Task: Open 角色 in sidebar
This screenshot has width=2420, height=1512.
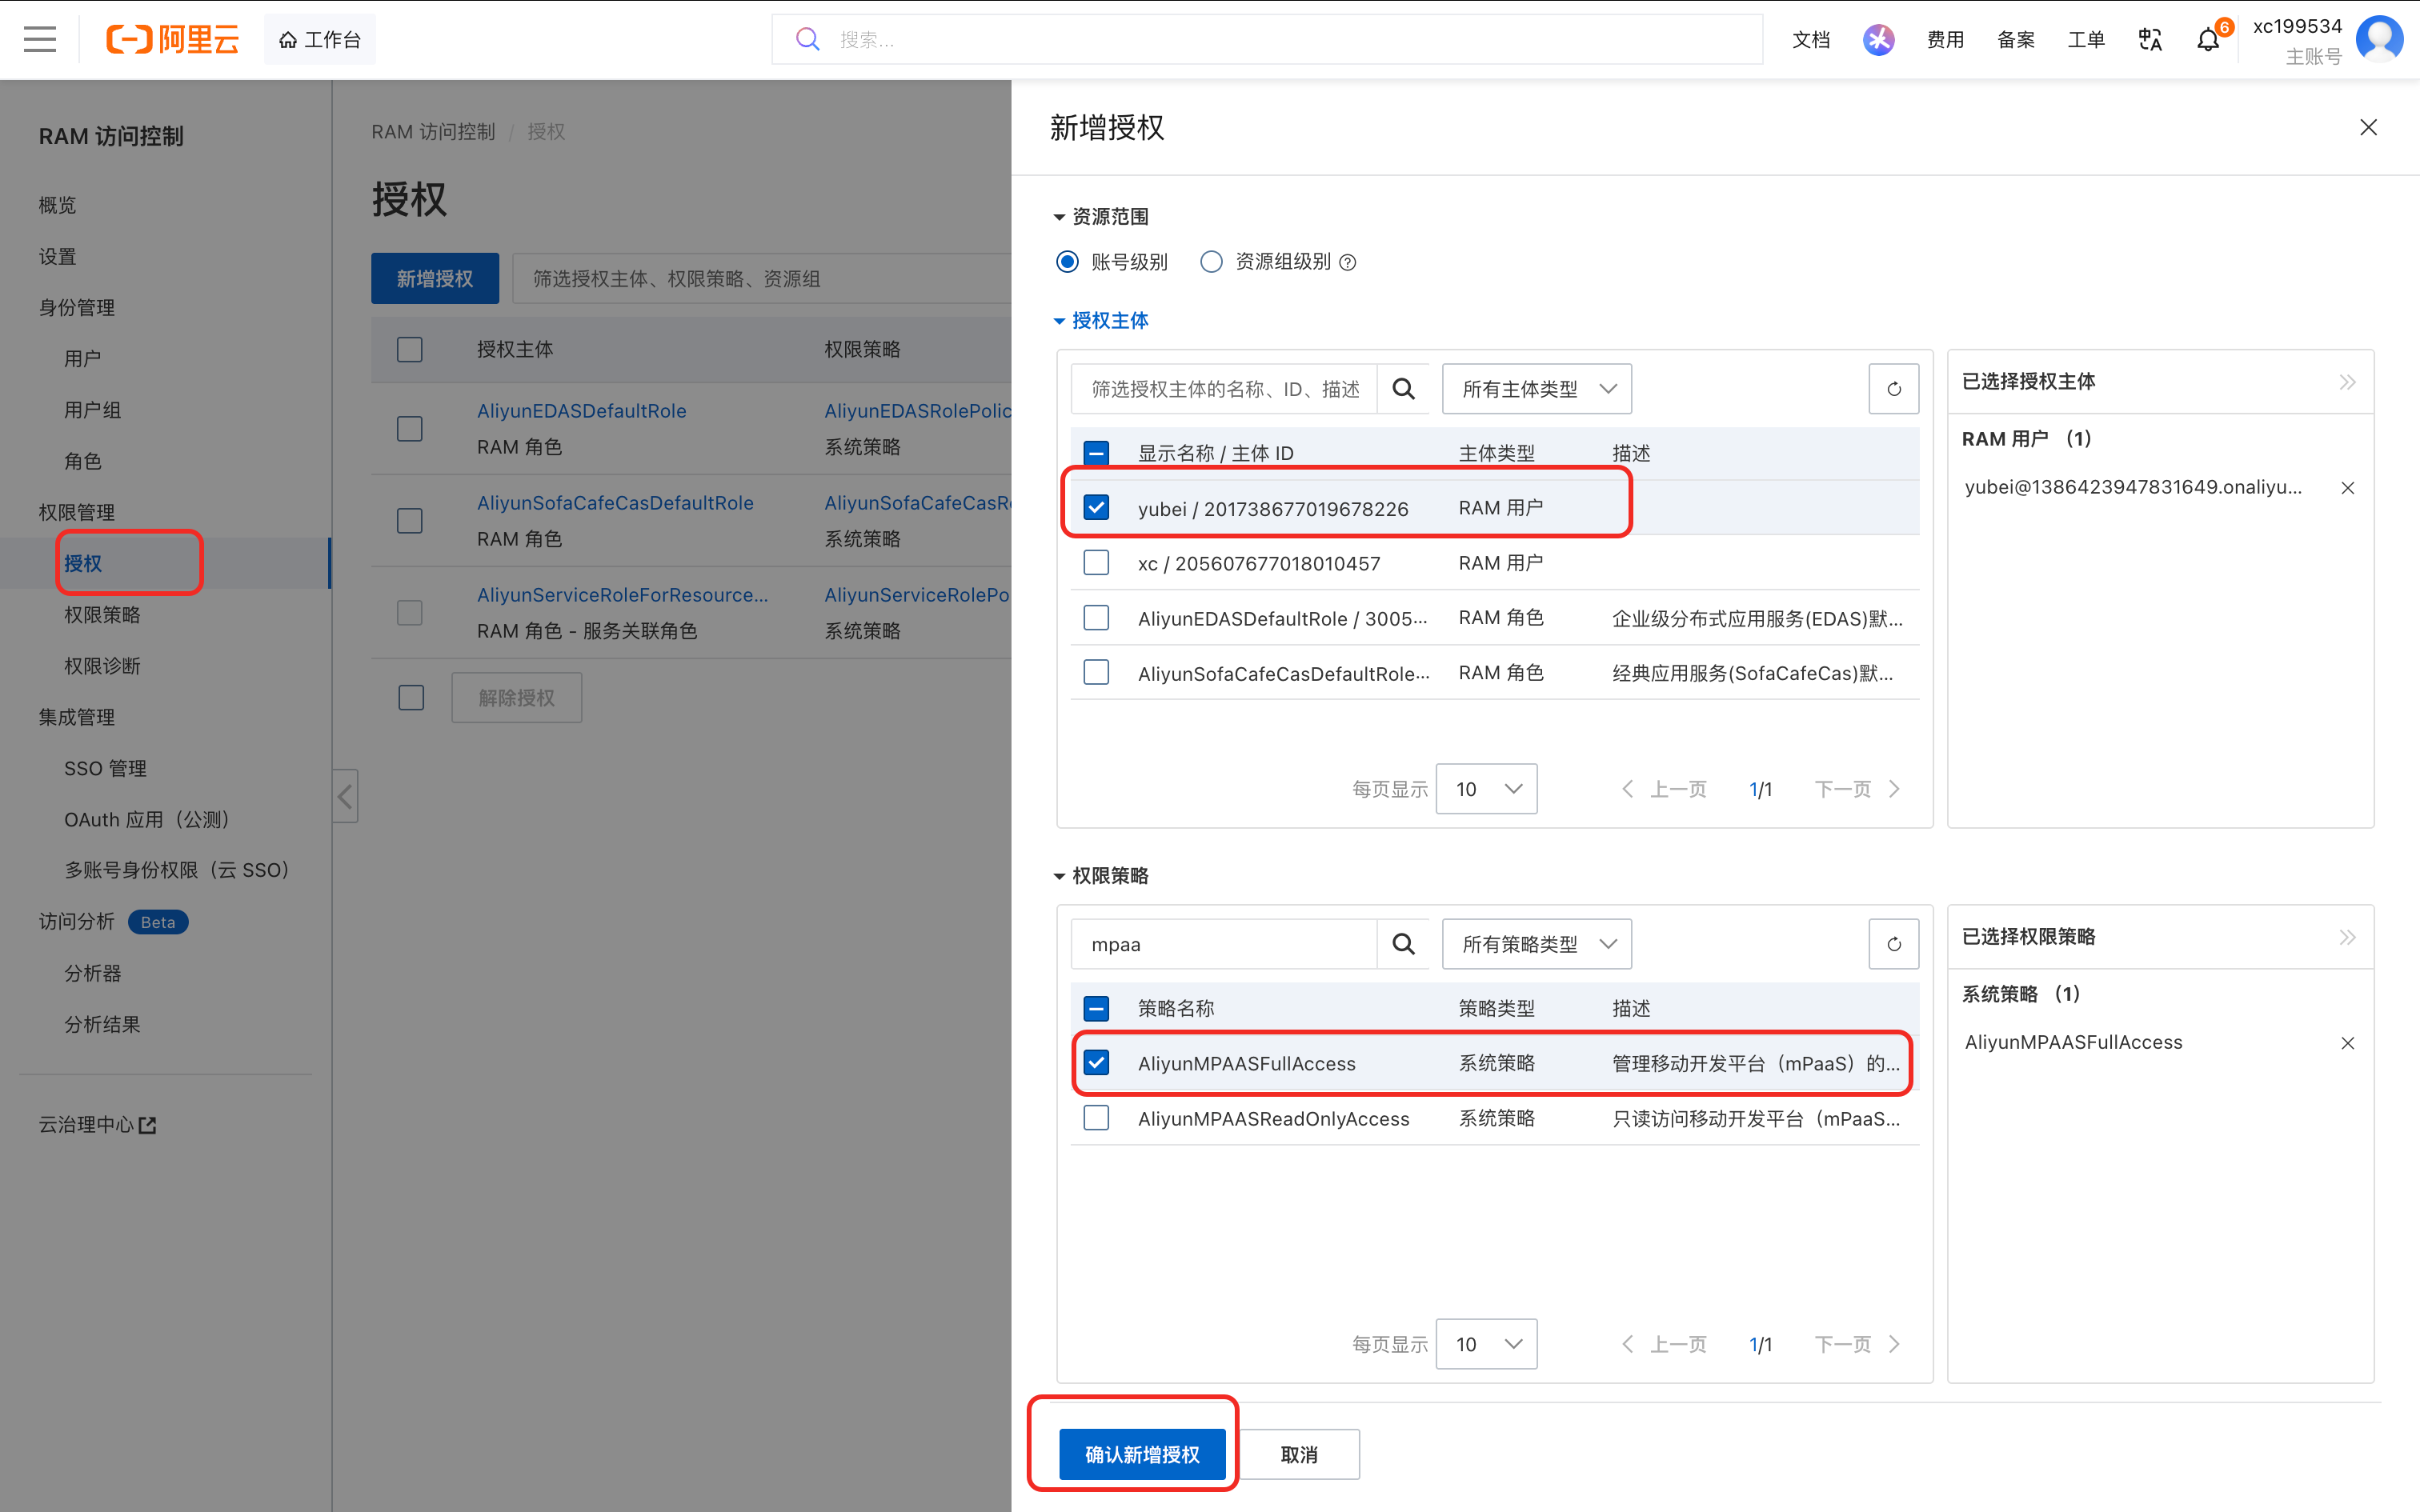Action: click(x=83, y=461)
